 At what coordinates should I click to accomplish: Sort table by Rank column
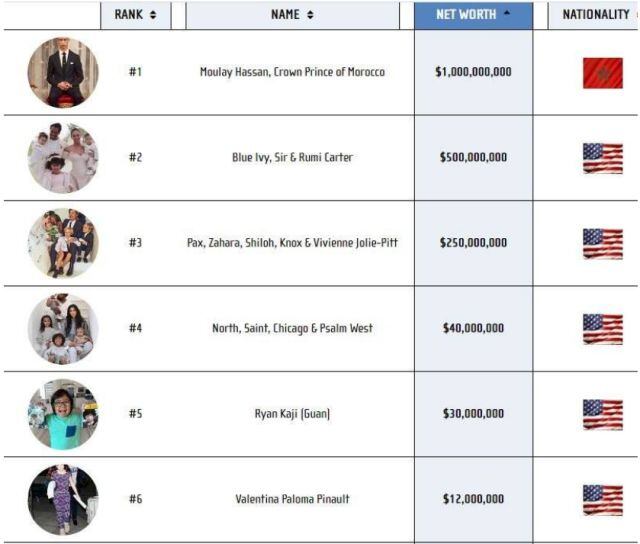[x=135, y=15]
